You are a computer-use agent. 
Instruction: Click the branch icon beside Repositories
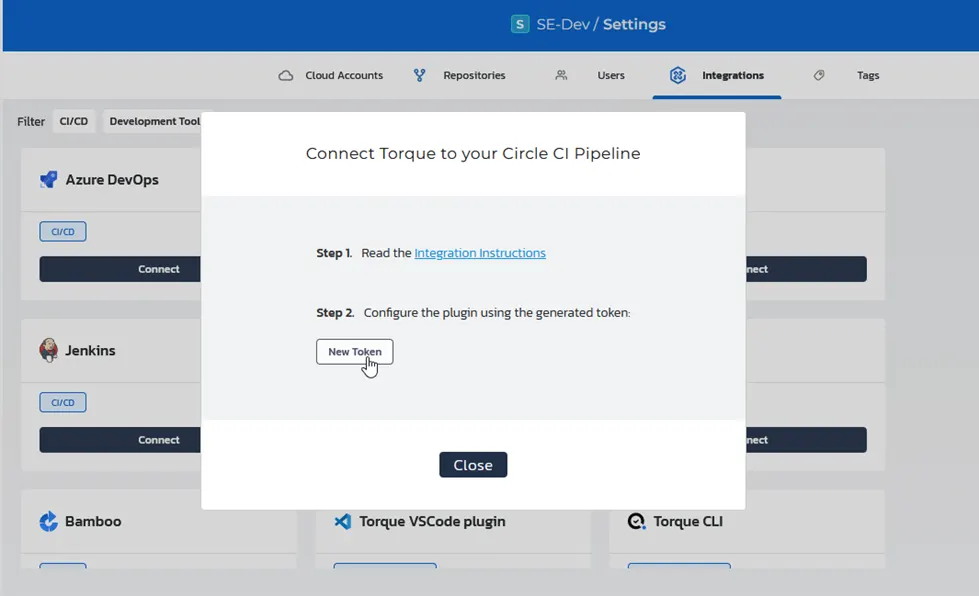[418, 74]
